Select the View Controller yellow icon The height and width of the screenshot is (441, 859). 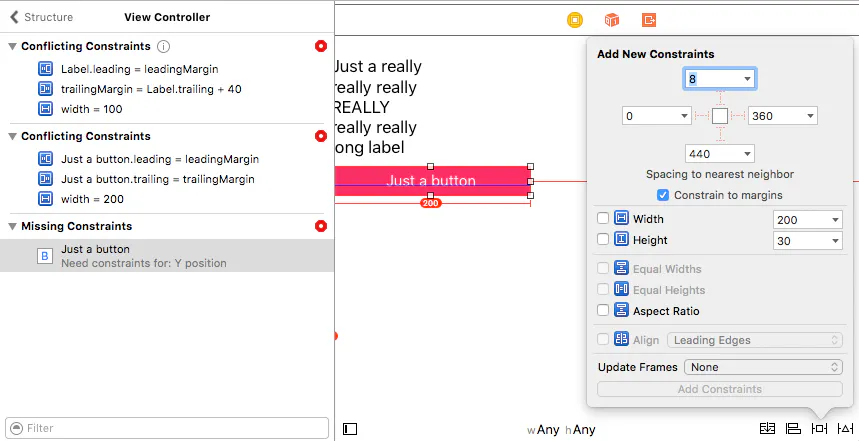click(575, 20)
